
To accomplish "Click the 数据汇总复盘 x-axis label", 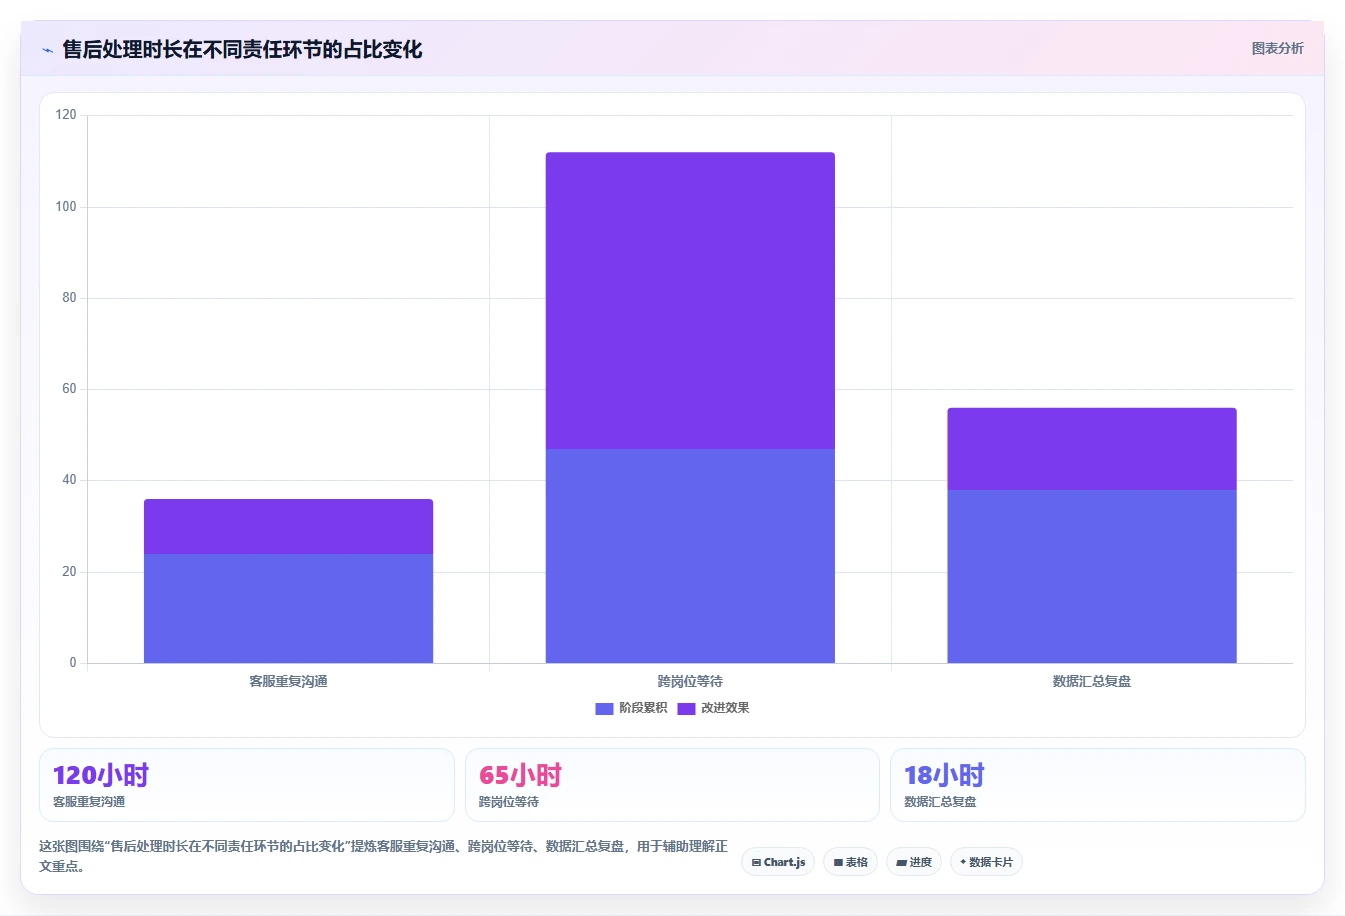I will tap(1092, 681).
